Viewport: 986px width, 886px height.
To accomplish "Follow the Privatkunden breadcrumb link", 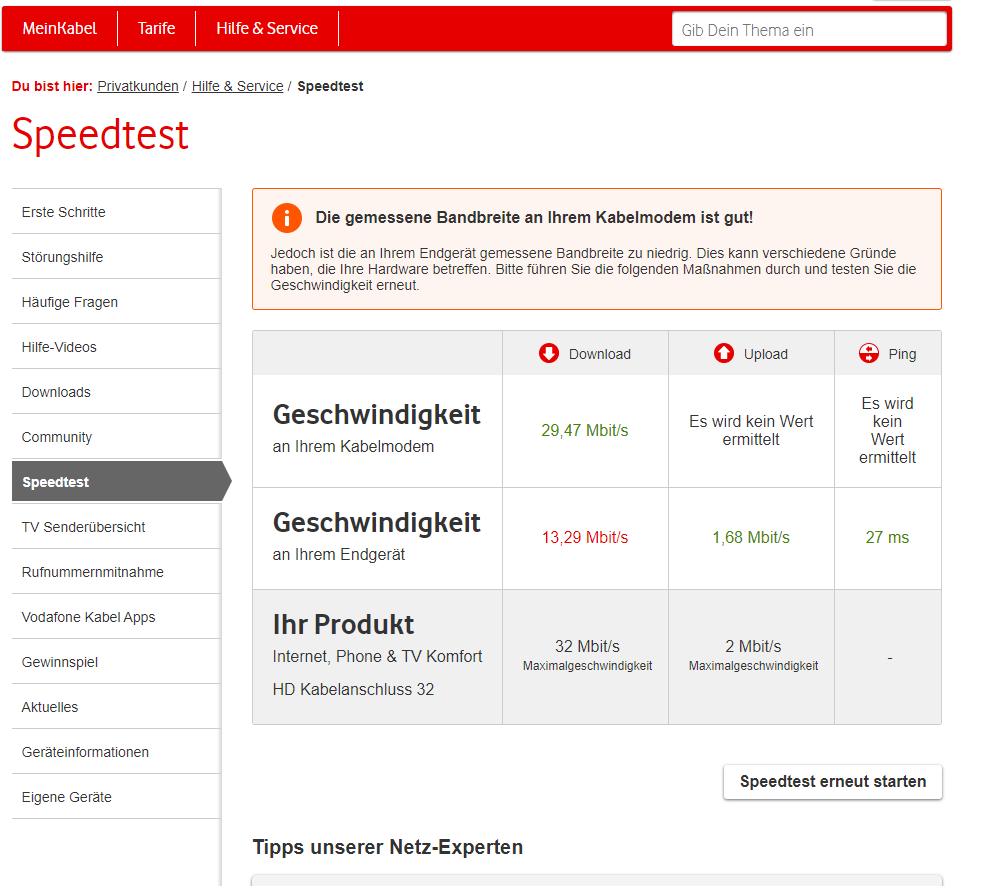I will pos(138,86).
